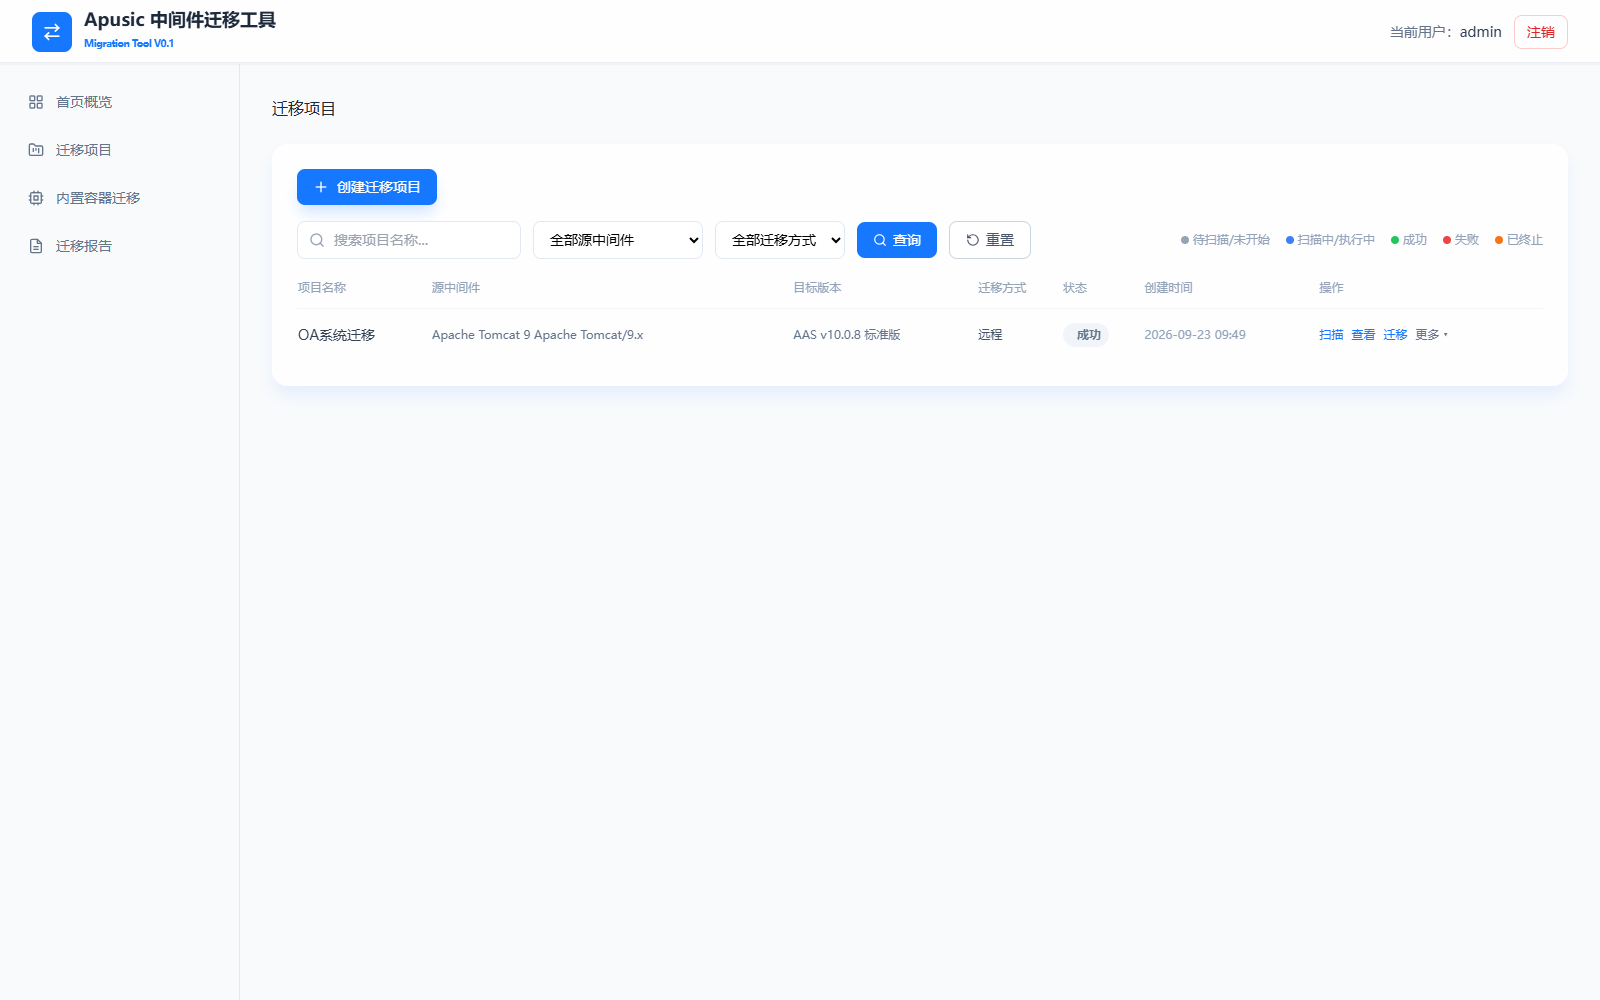Click the magnifier icon in search field
Screen dimensions: 1600x1000
coord(317,240)
